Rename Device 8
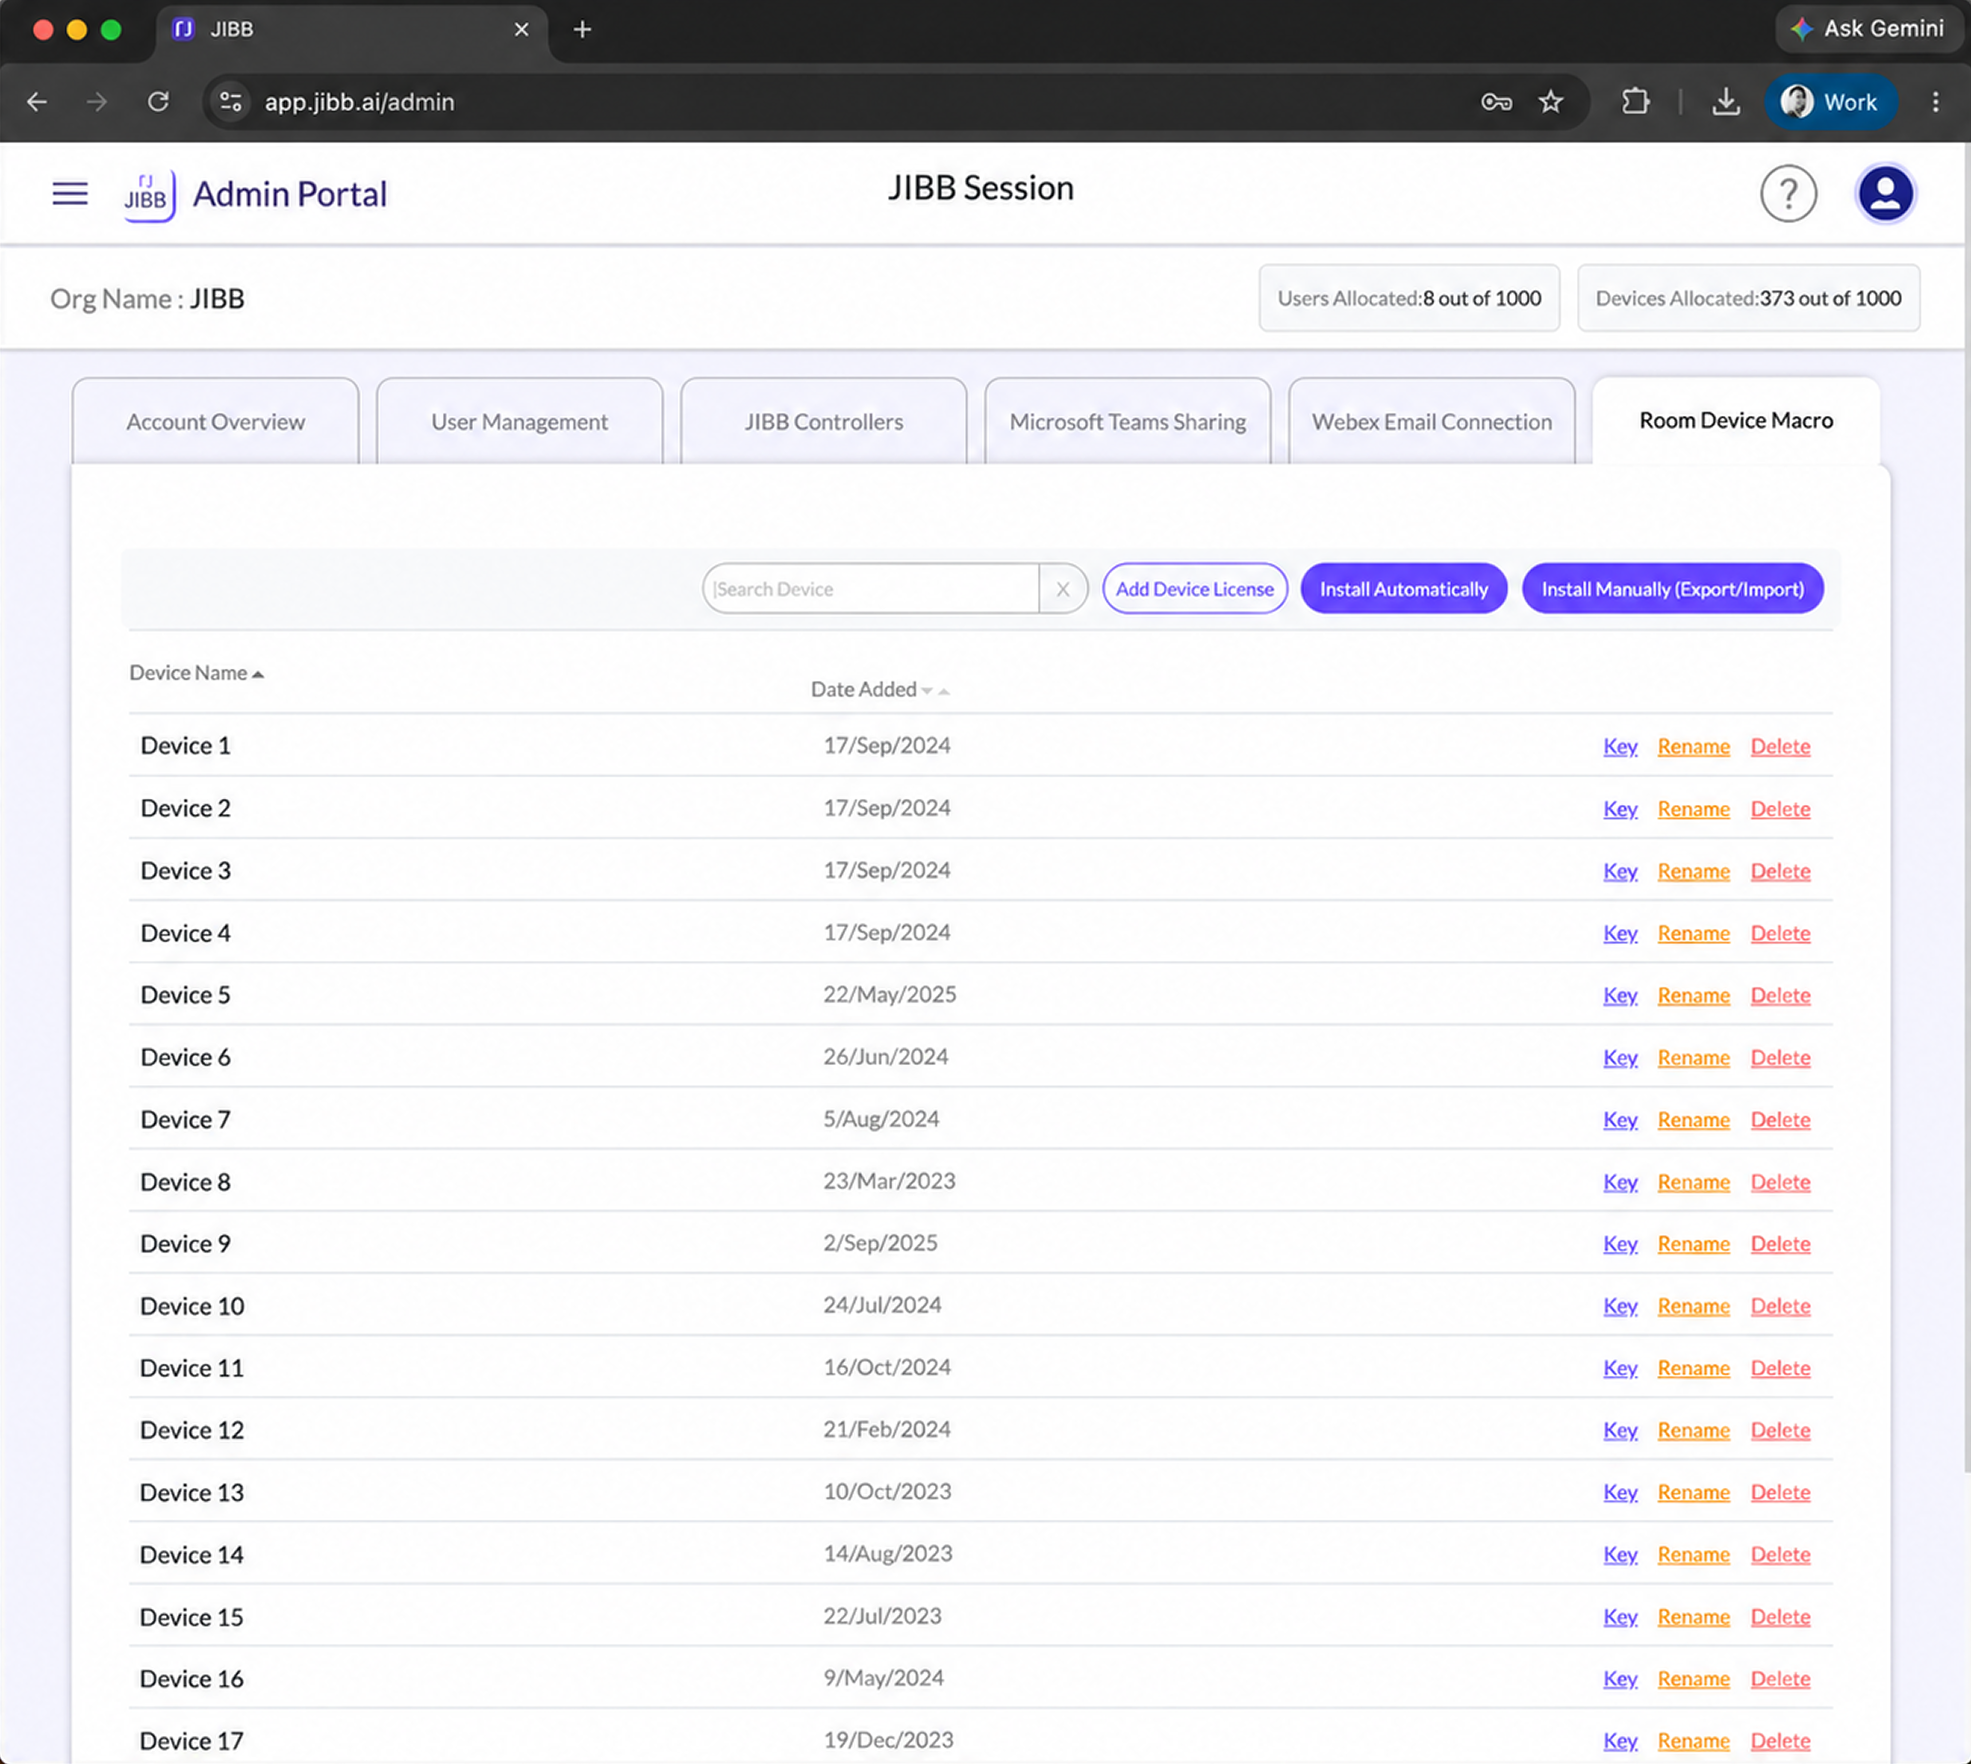The width and height of the screenshot is (1971, 1764). (1694, 1182)
